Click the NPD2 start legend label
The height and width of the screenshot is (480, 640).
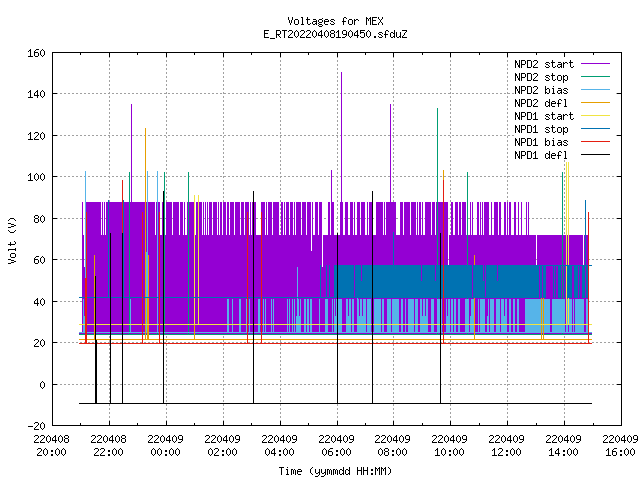tap(544, 64)
